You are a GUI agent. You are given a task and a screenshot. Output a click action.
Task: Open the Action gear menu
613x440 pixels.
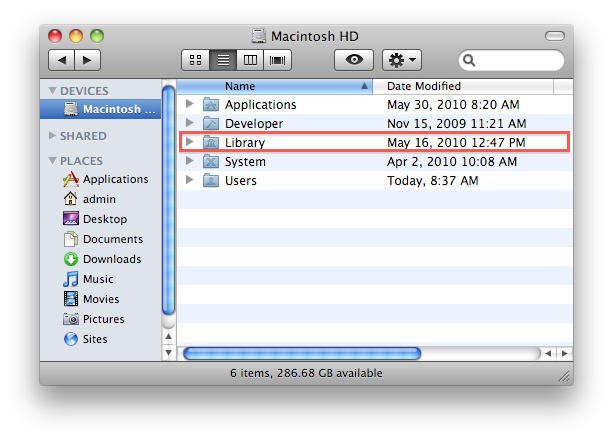[x=401, y=60]
